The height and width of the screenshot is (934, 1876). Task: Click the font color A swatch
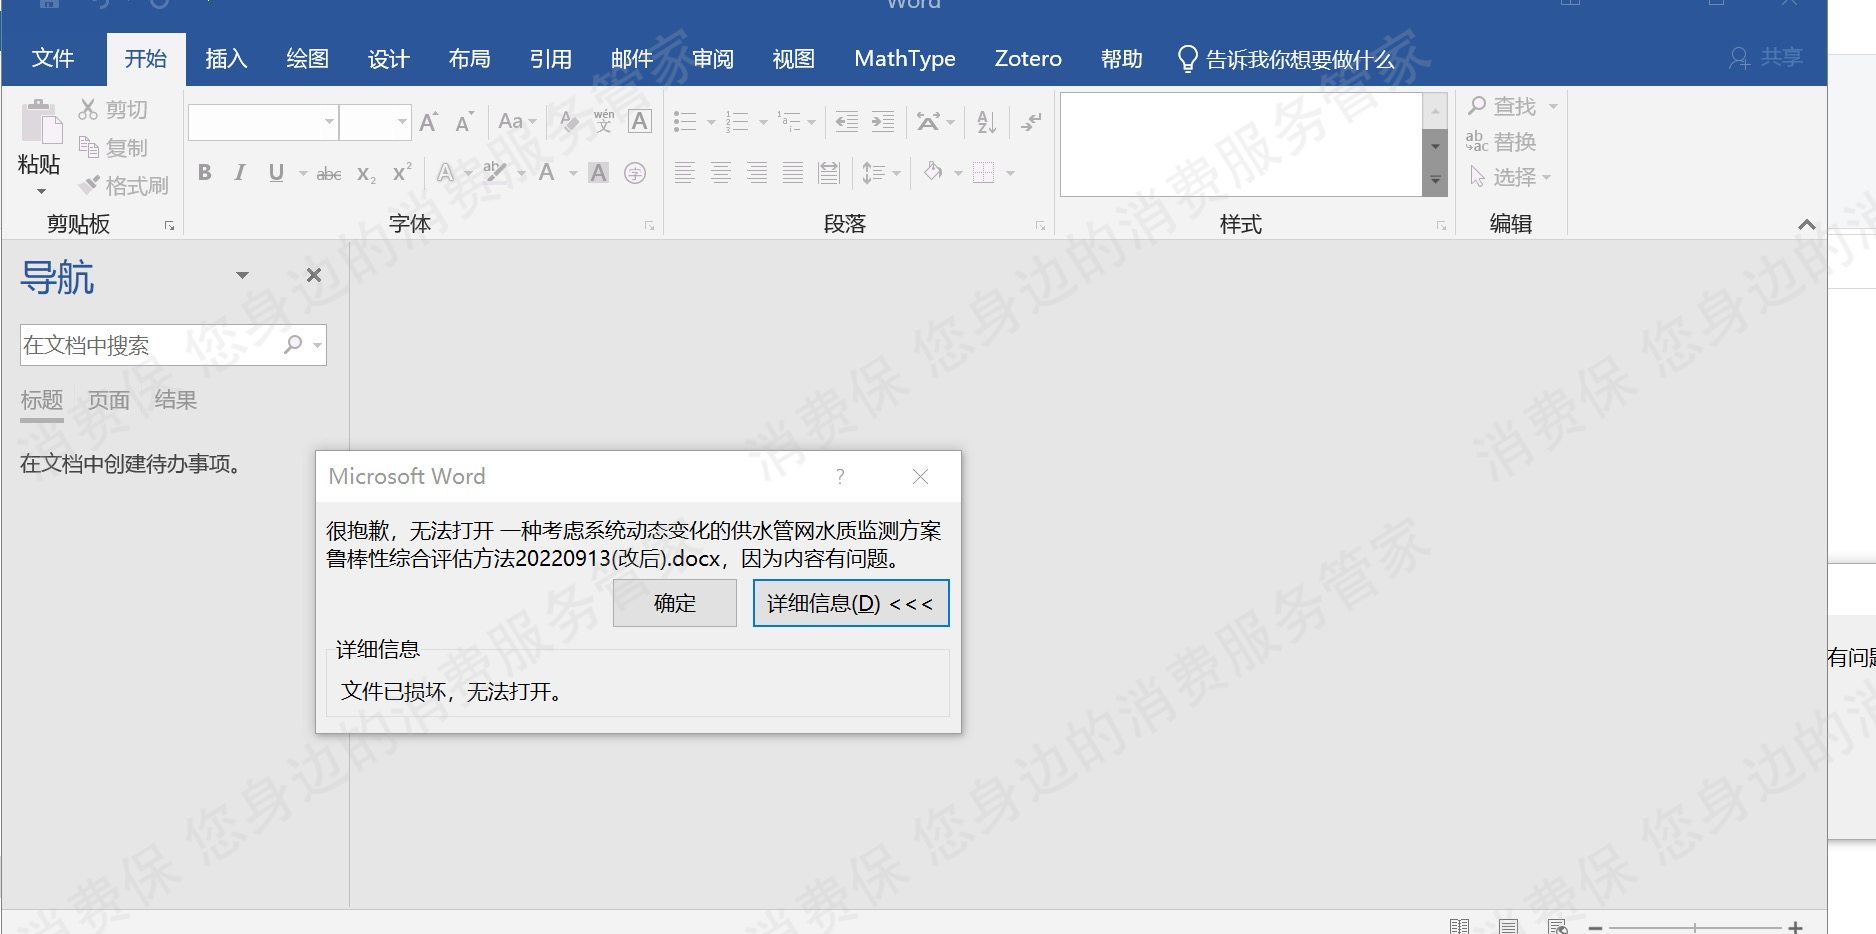point(547,173)
